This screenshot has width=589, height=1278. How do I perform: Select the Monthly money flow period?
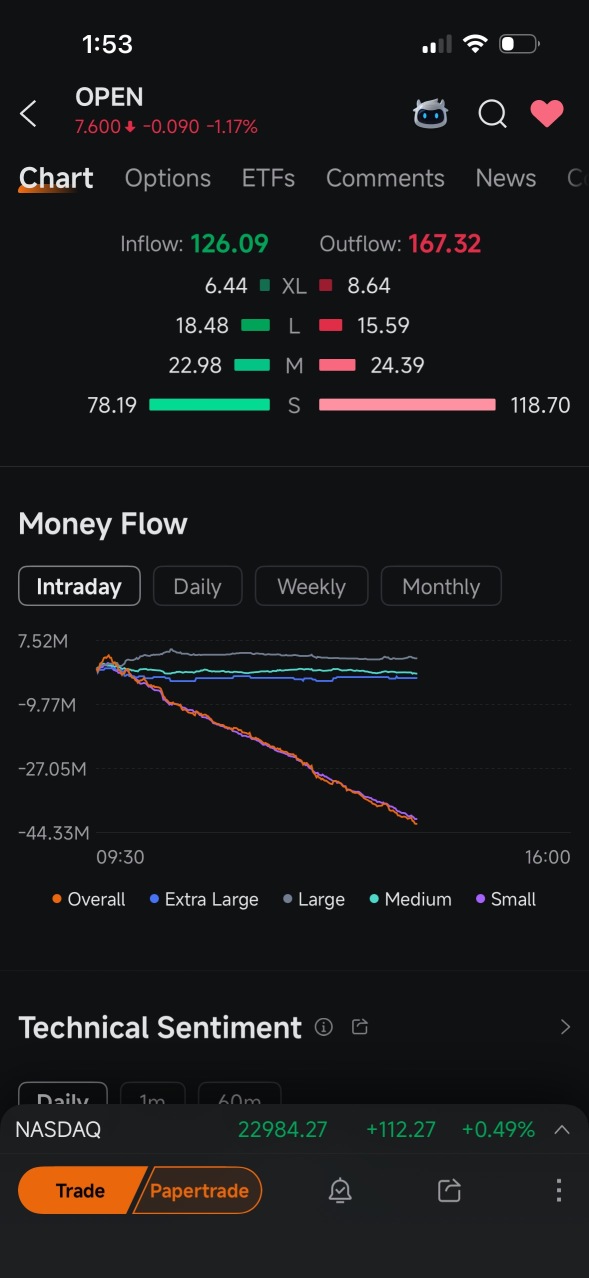441,586
